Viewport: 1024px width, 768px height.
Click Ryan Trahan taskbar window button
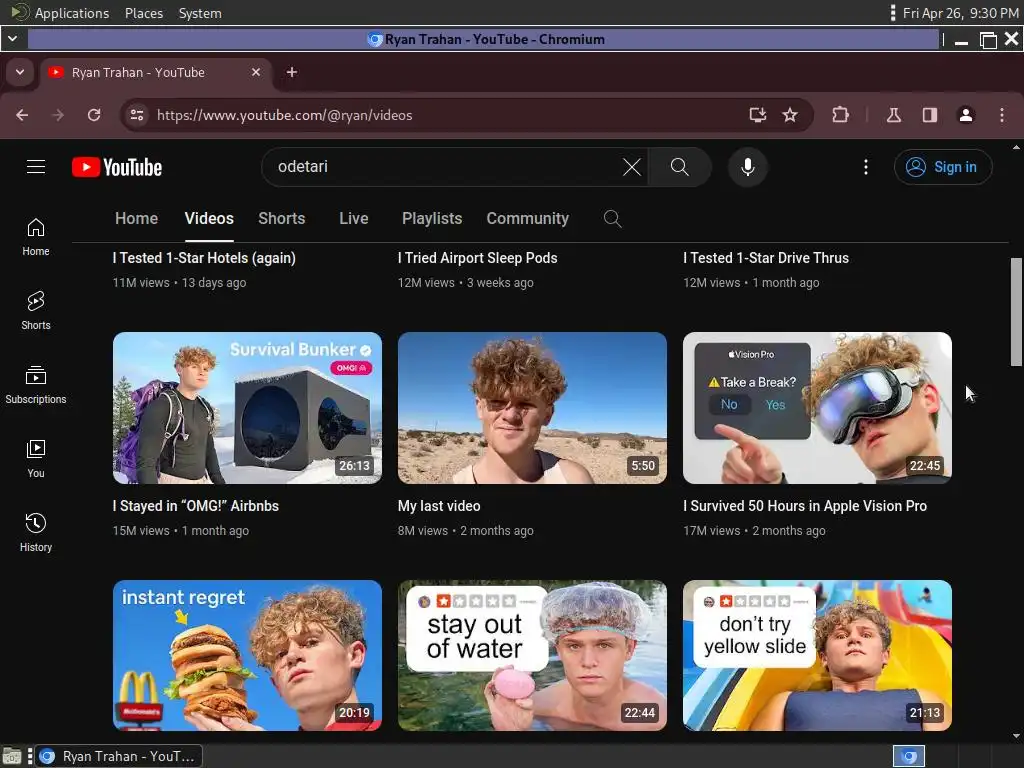point(118,756)
